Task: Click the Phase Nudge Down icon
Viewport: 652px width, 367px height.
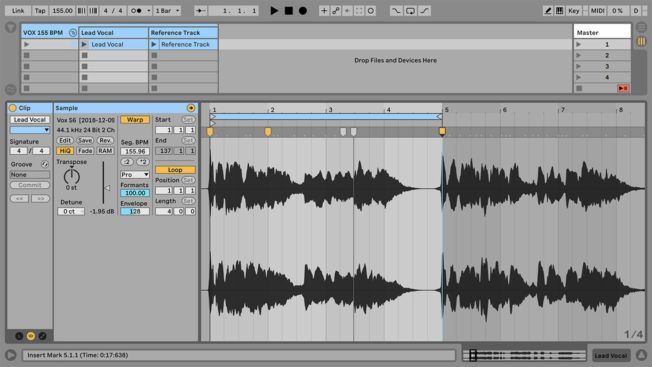Action: (82, 11)
